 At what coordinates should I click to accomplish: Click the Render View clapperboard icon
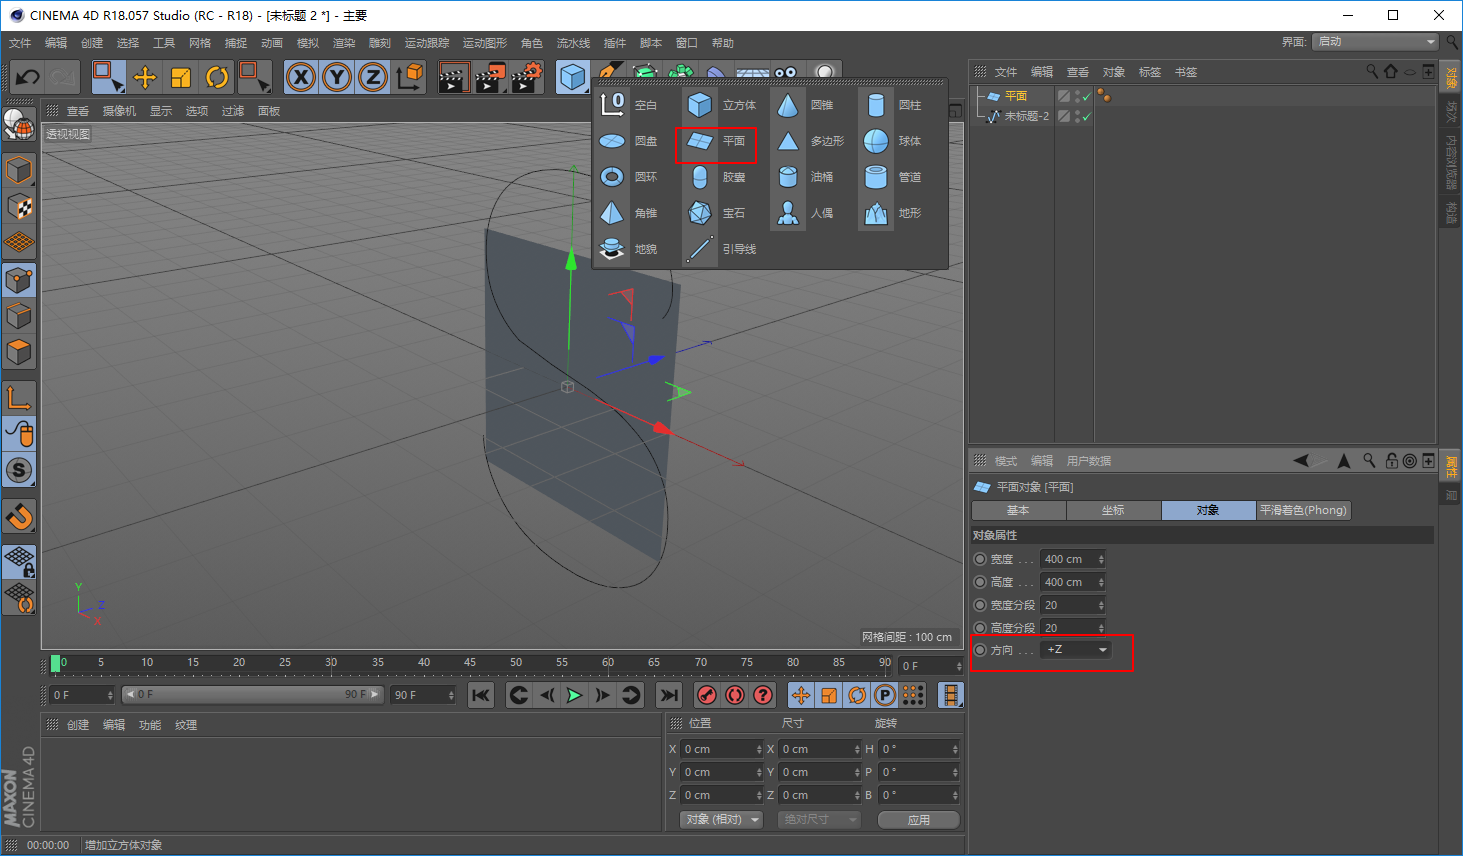[x=454, y=77]
